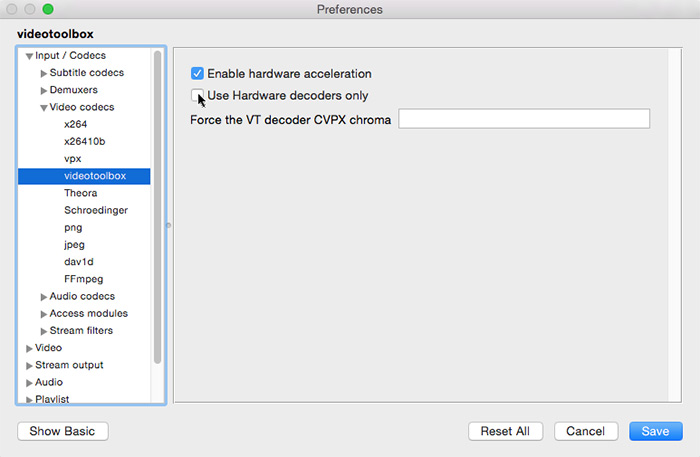Select the Stream output label
The height and width of the screenshot is (457, 700).
[x=69, y=365]
